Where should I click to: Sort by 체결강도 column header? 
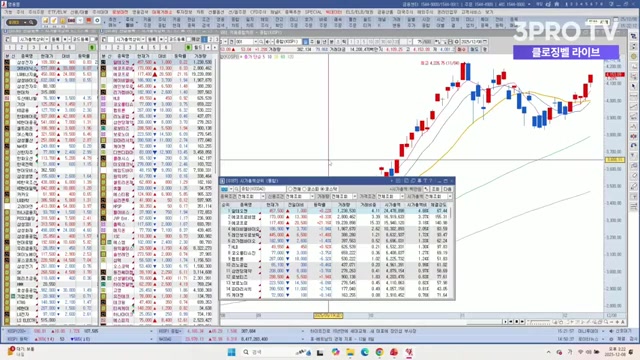[438, 204]
